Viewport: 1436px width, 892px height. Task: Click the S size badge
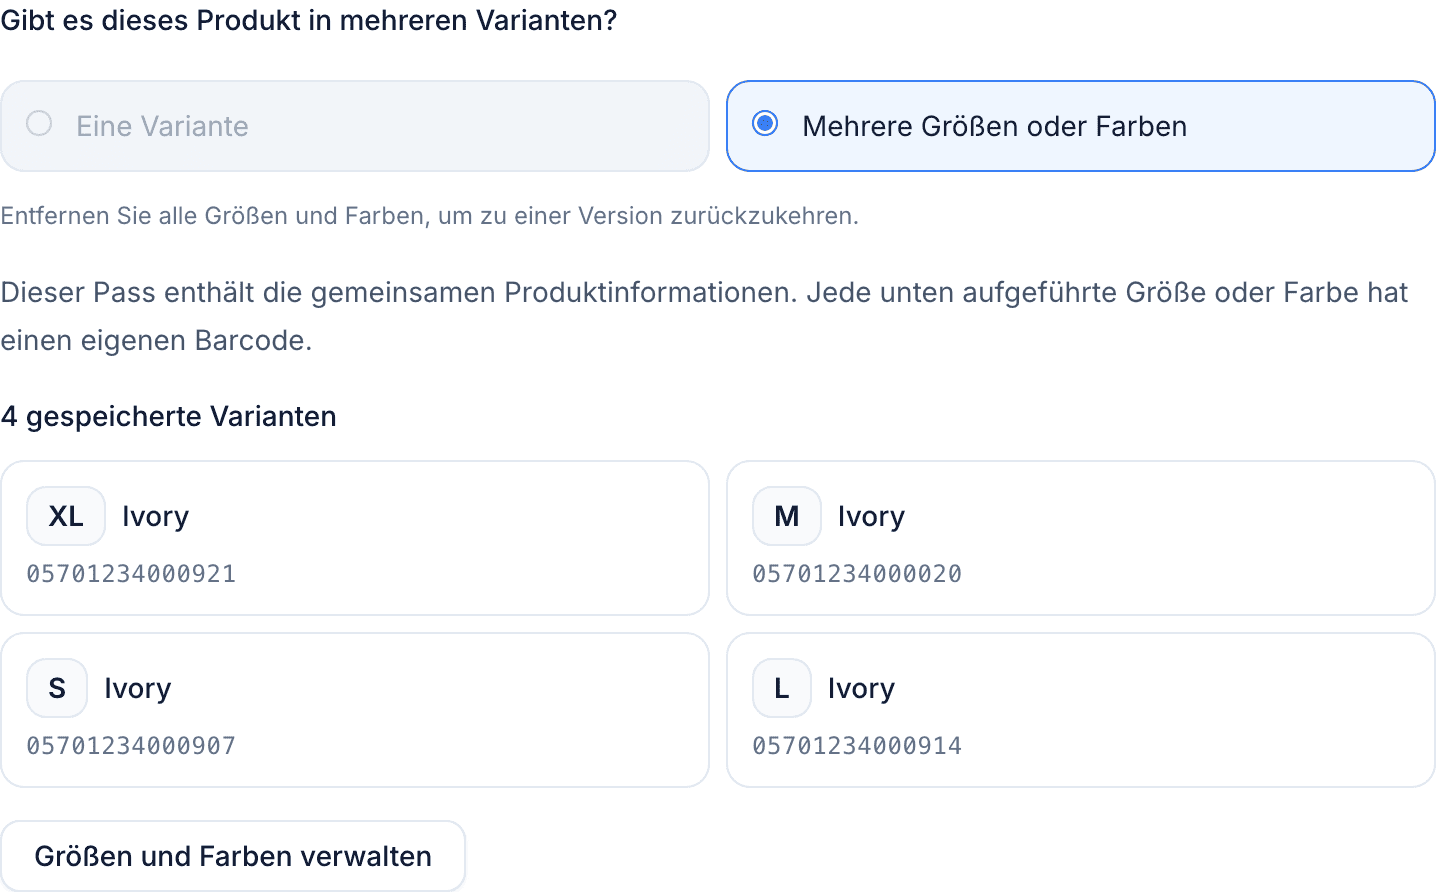point(57,688)
